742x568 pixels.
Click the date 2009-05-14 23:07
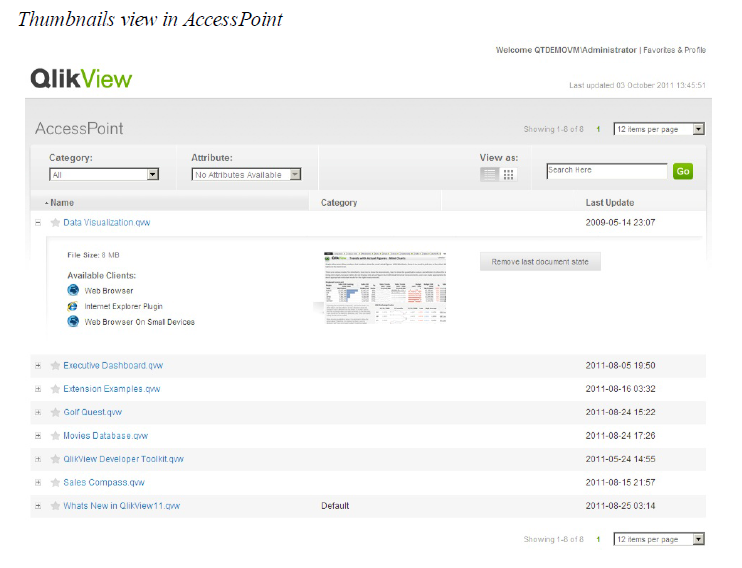pyautogui.click(x=620, y=222)
